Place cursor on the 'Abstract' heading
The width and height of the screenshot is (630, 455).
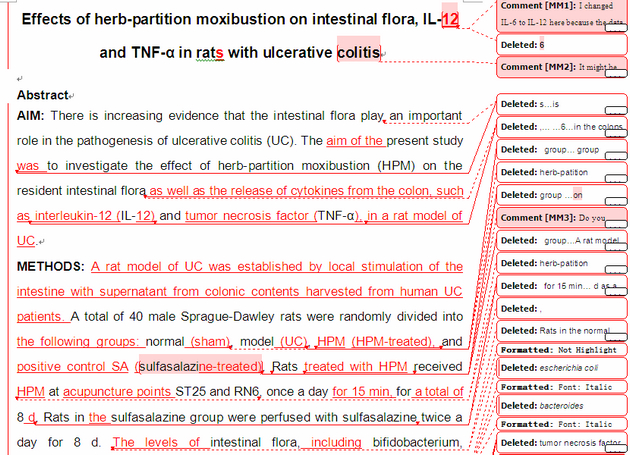[40, 95]
